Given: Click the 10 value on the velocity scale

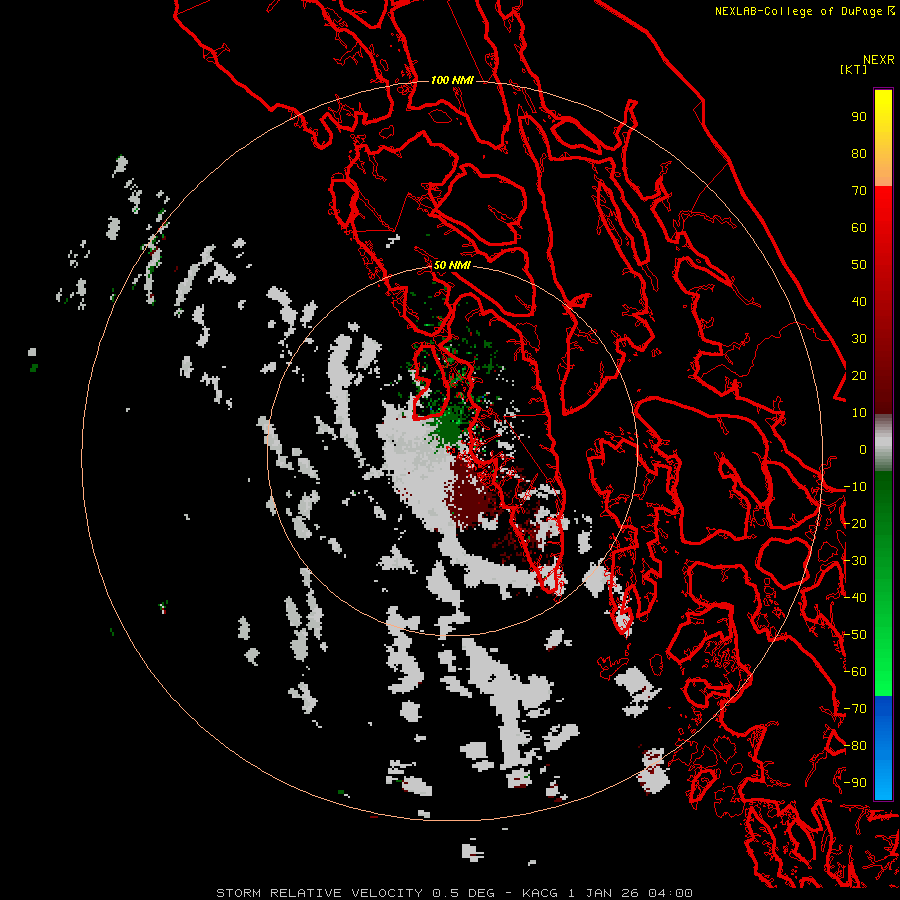Looking at the screenshot, I should [859, 413].
